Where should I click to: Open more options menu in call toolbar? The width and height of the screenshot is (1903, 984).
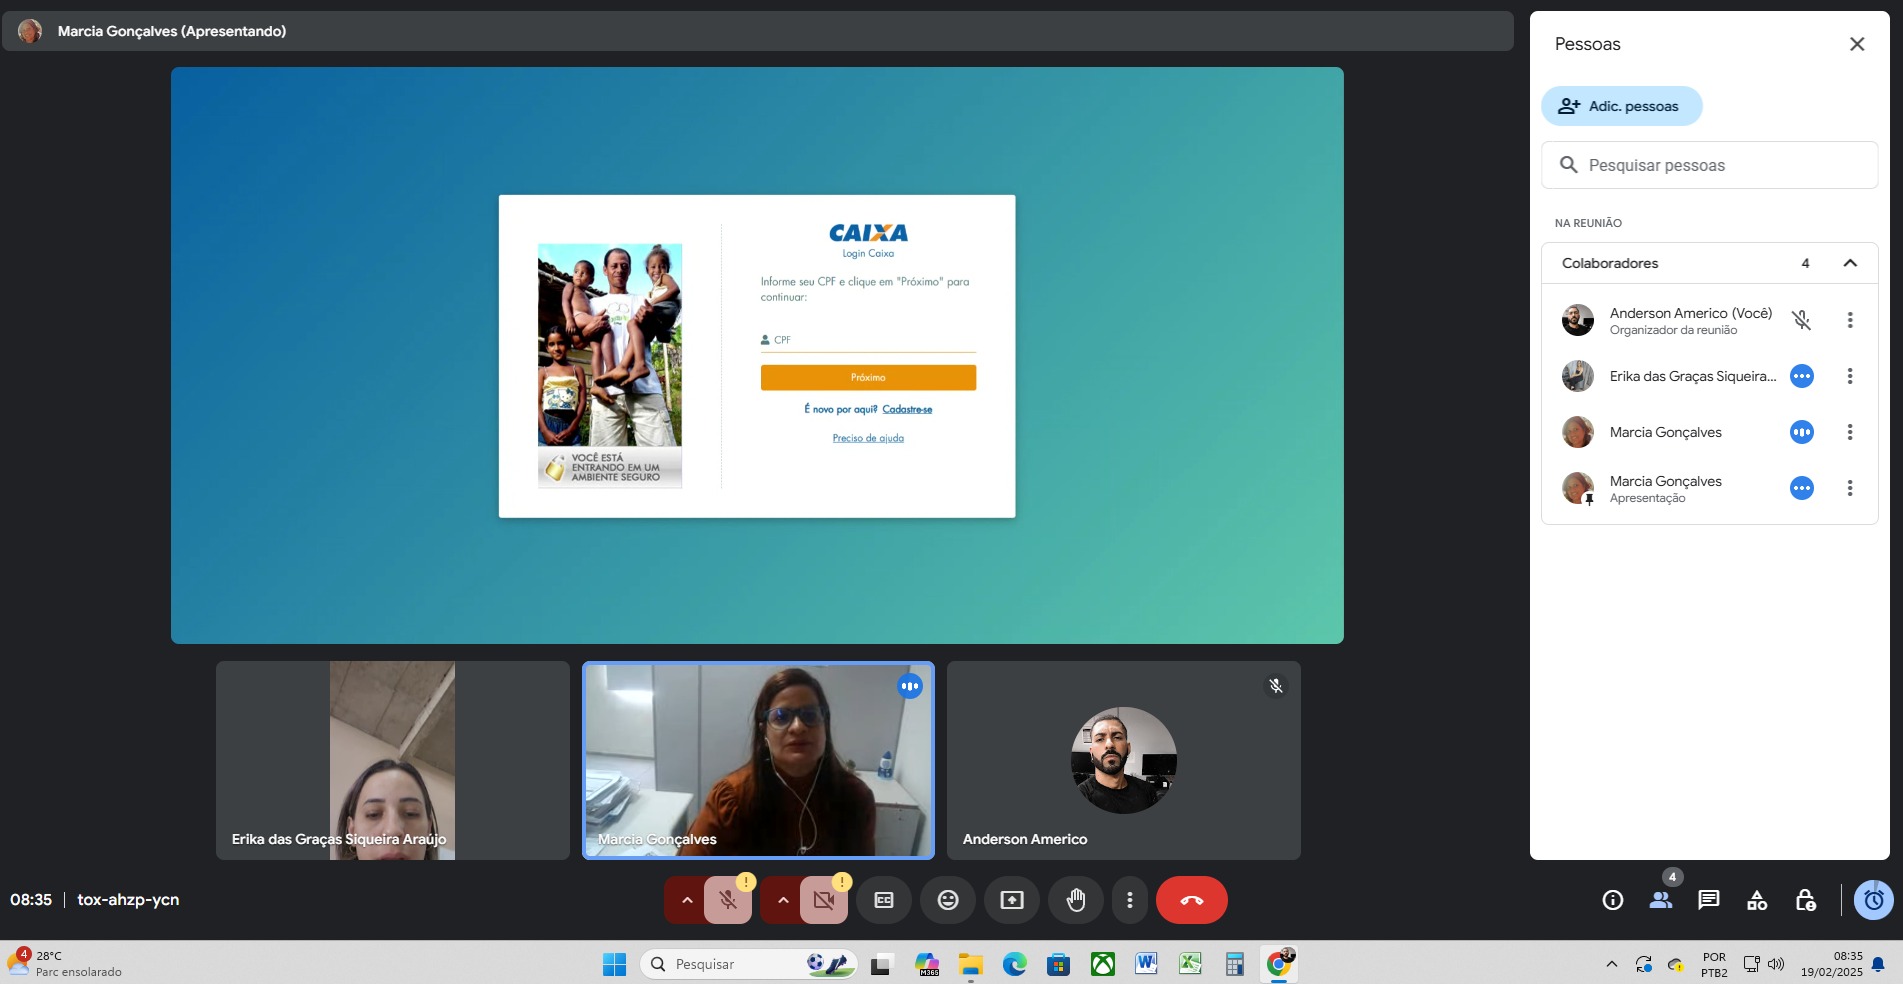tap(1129, 900)
